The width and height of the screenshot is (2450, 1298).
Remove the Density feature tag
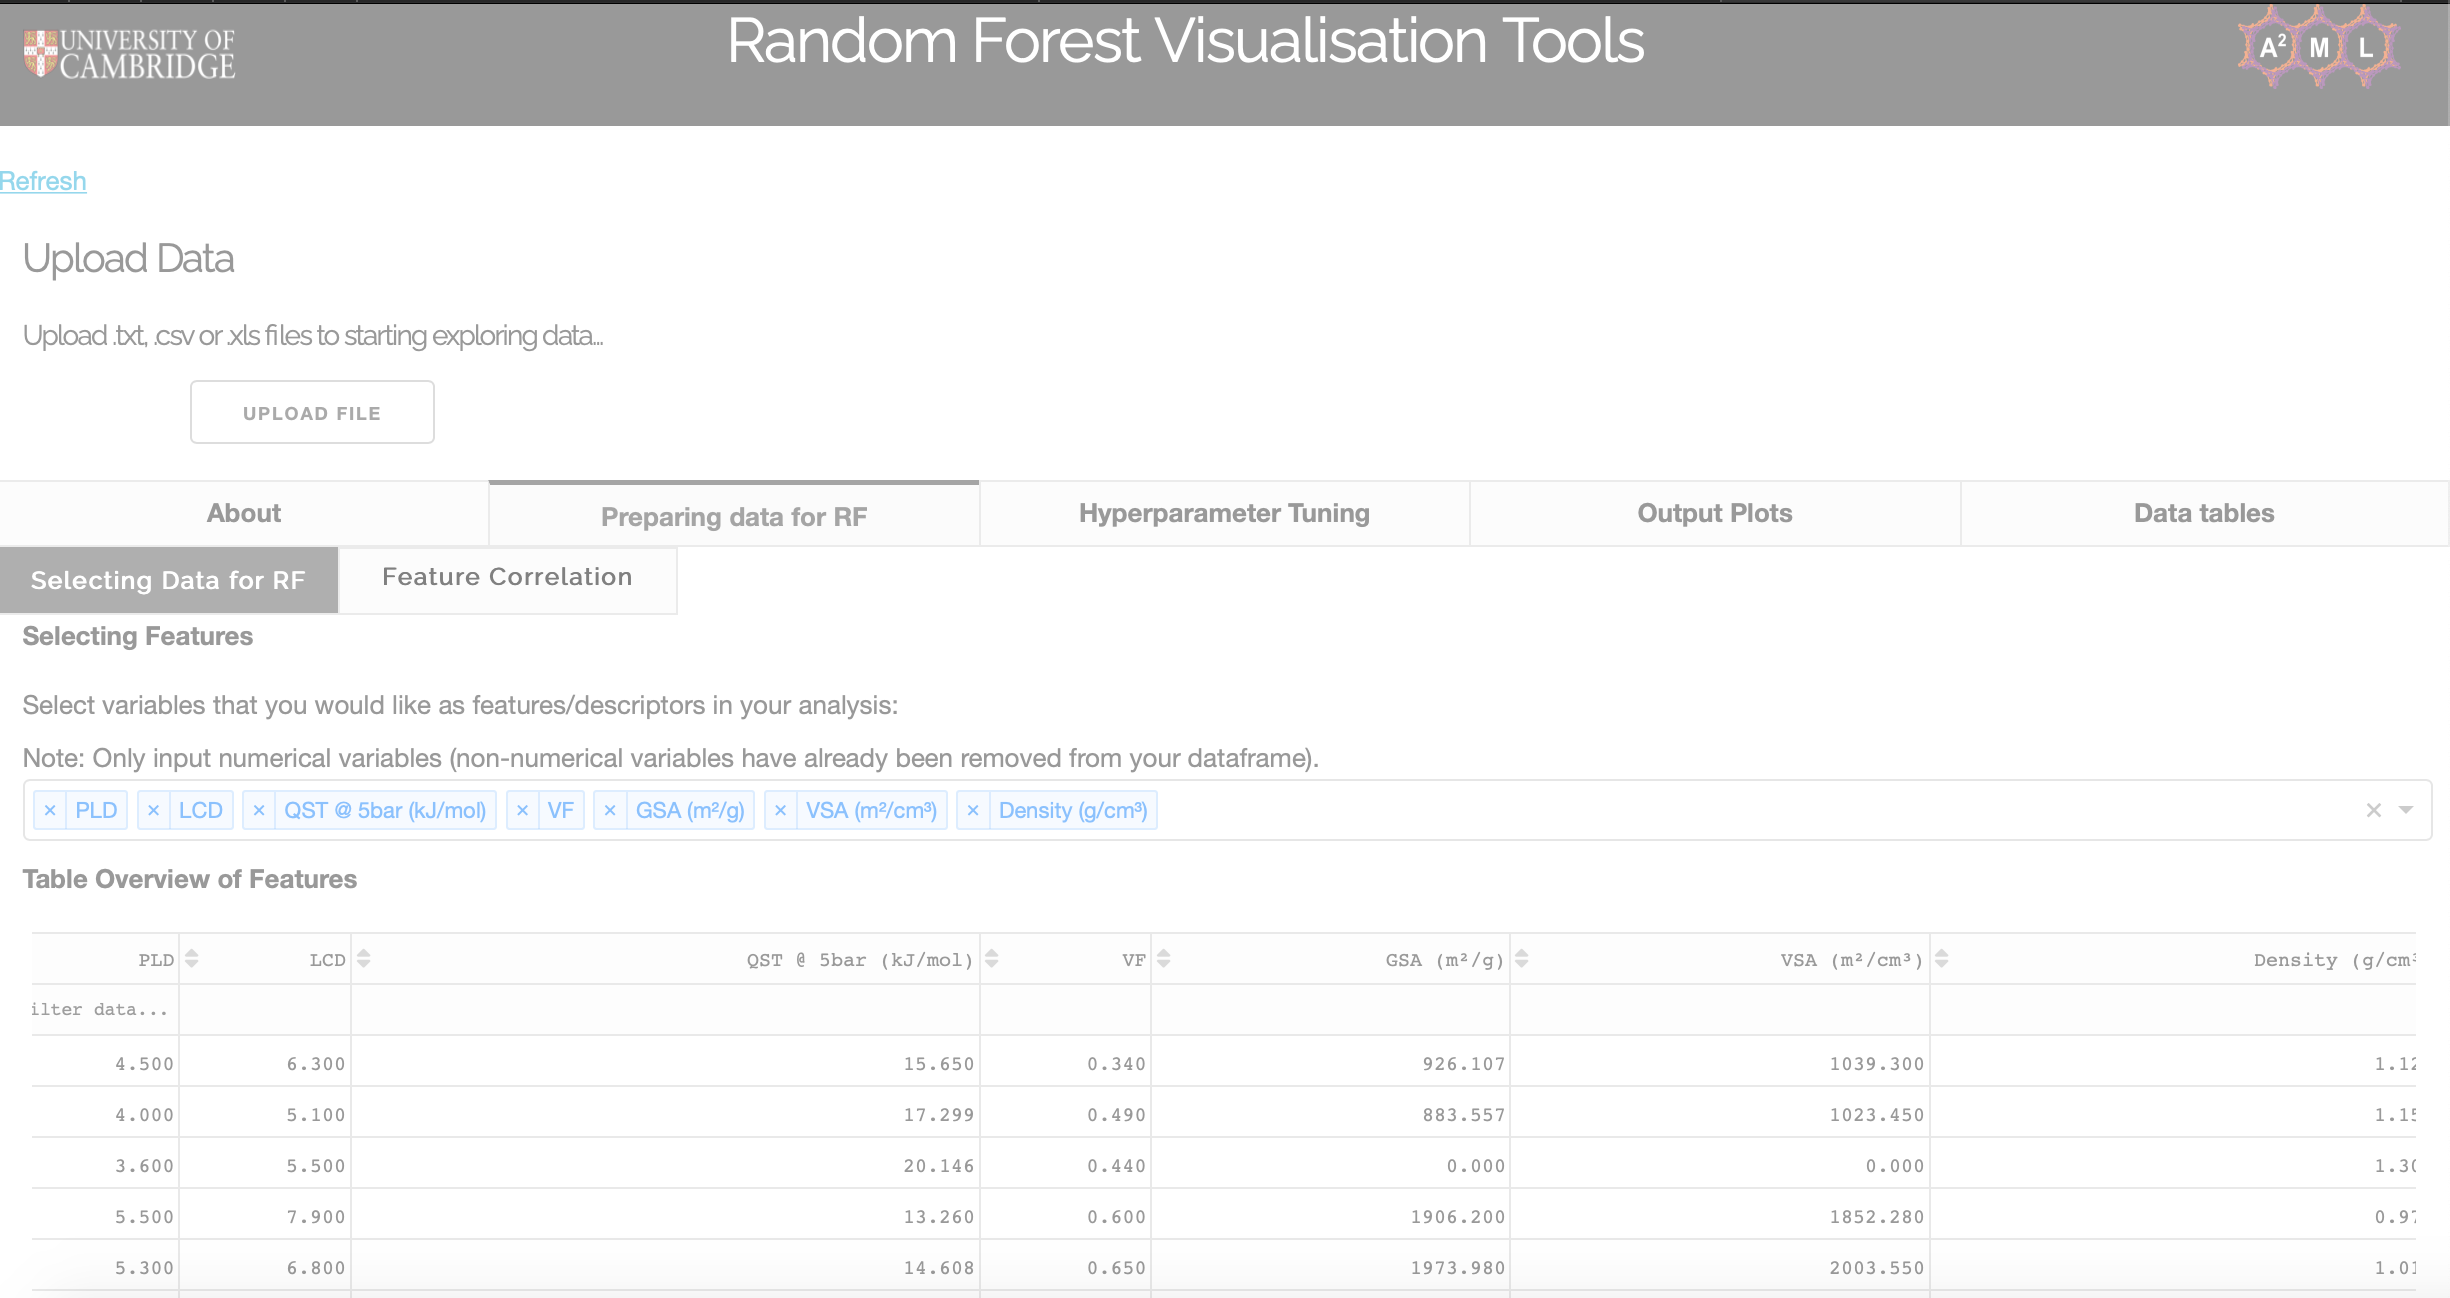click(973, 810)
